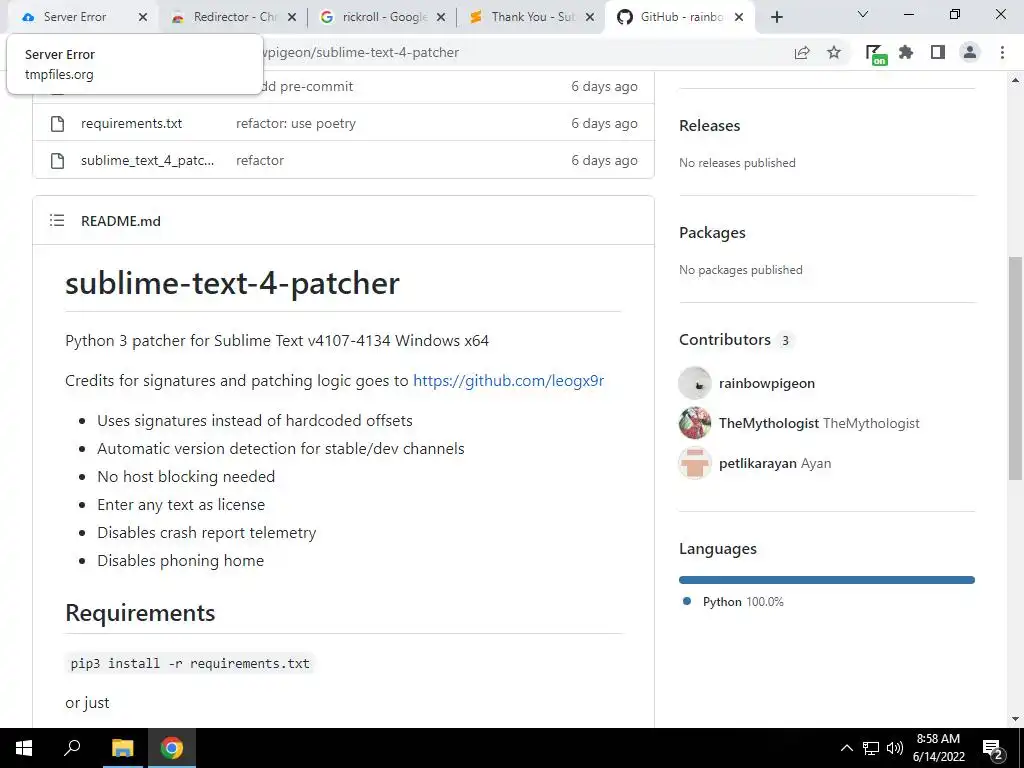1024x768 pixels.
Task: Select the GitHub rainbowpigeon tab
Action: 679,17
